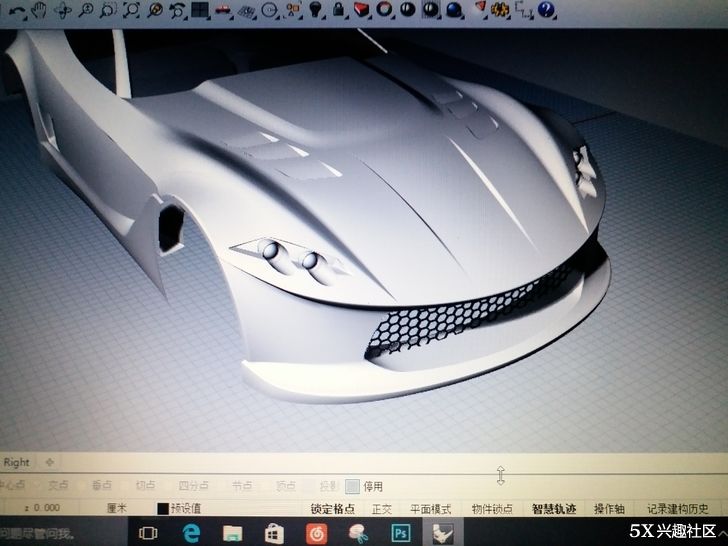728x546 pixels.
Task: Click the four-viewport layout icon
Action: click(200, 11)
